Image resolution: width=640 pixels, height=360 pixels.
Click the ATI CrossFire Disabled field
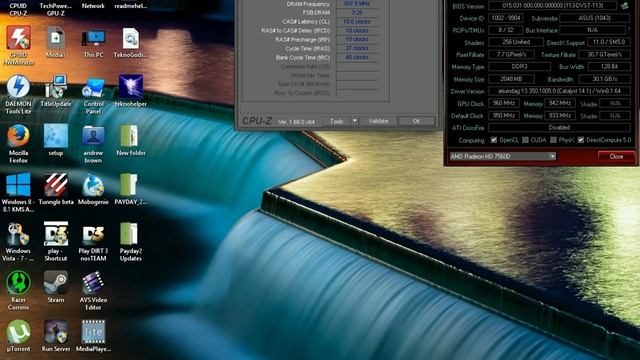[x=559, y=127]
